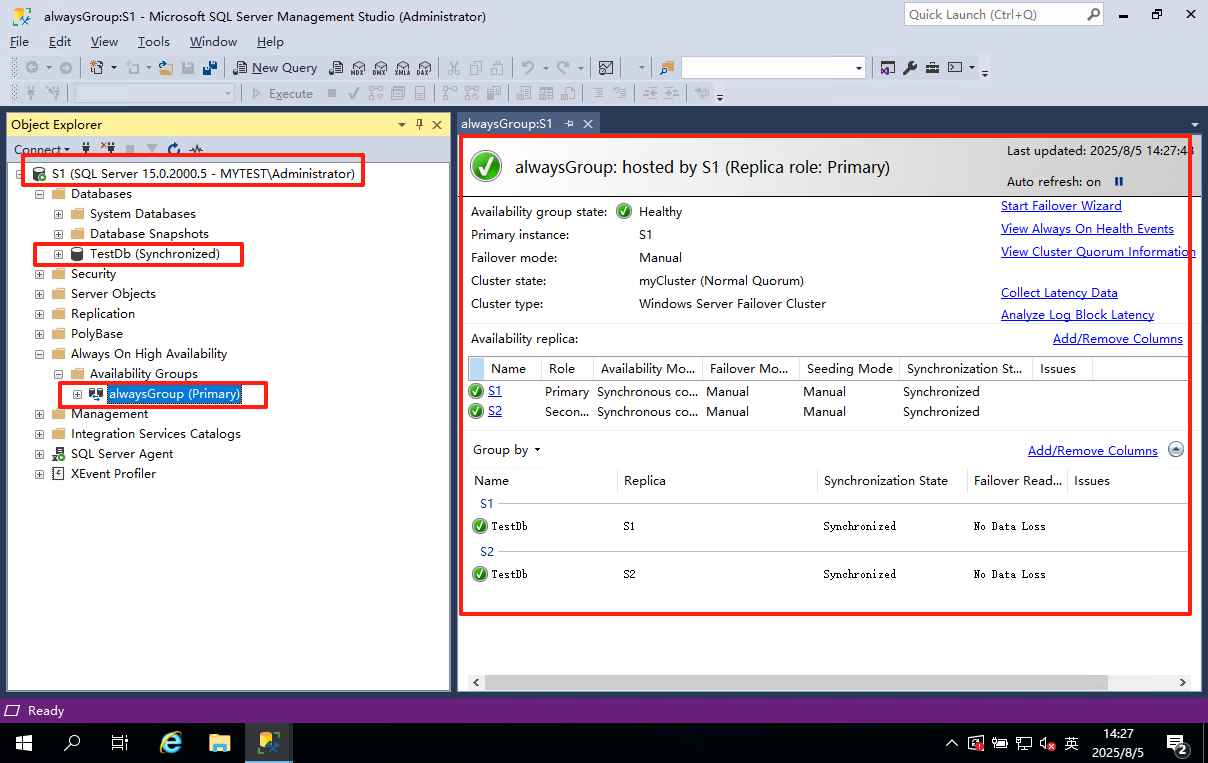Click the Analyze Log Block Latency link
This screenshot has width=1208, height=763.
click(x=1077, y=315)
